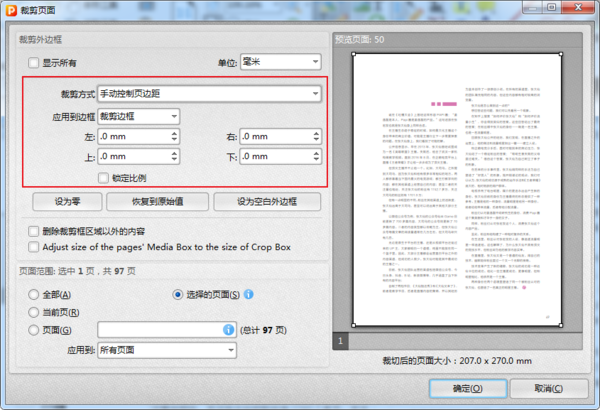Click the 裁切后的页面大小 207.0 x 270.0 mm text
This screenshot has height=410, width=600.
457,361
